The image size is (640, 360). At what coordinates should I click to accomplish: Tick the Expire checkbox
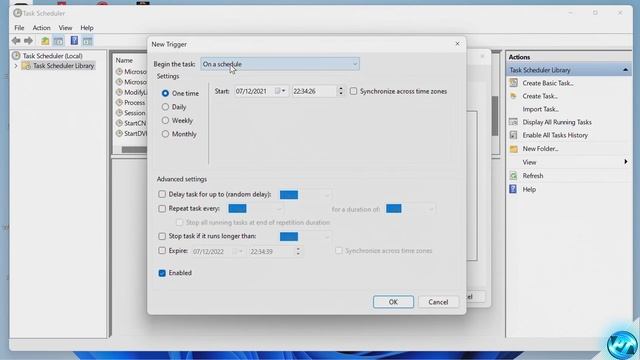pyautogui.click(x=162, y=251)
